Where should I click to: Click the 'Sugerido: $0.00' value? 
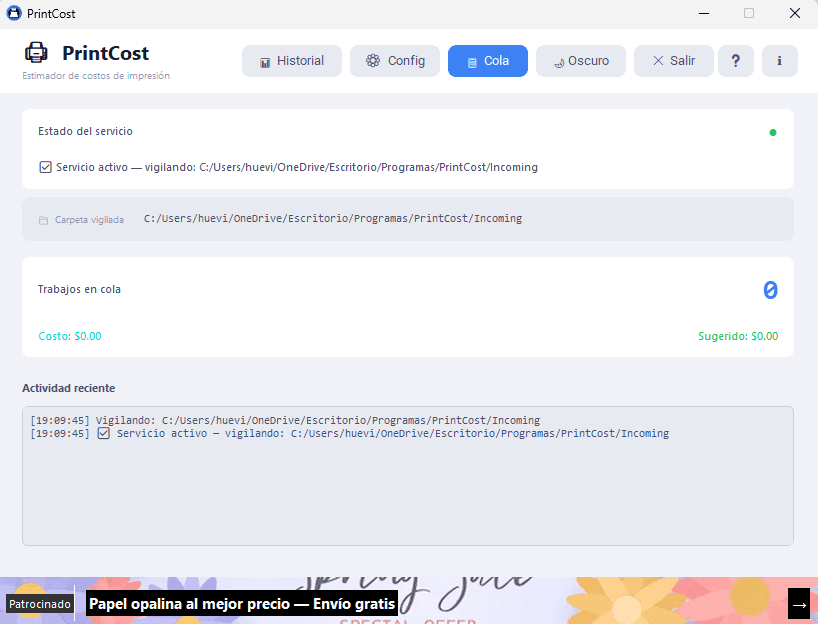(738, 336)
